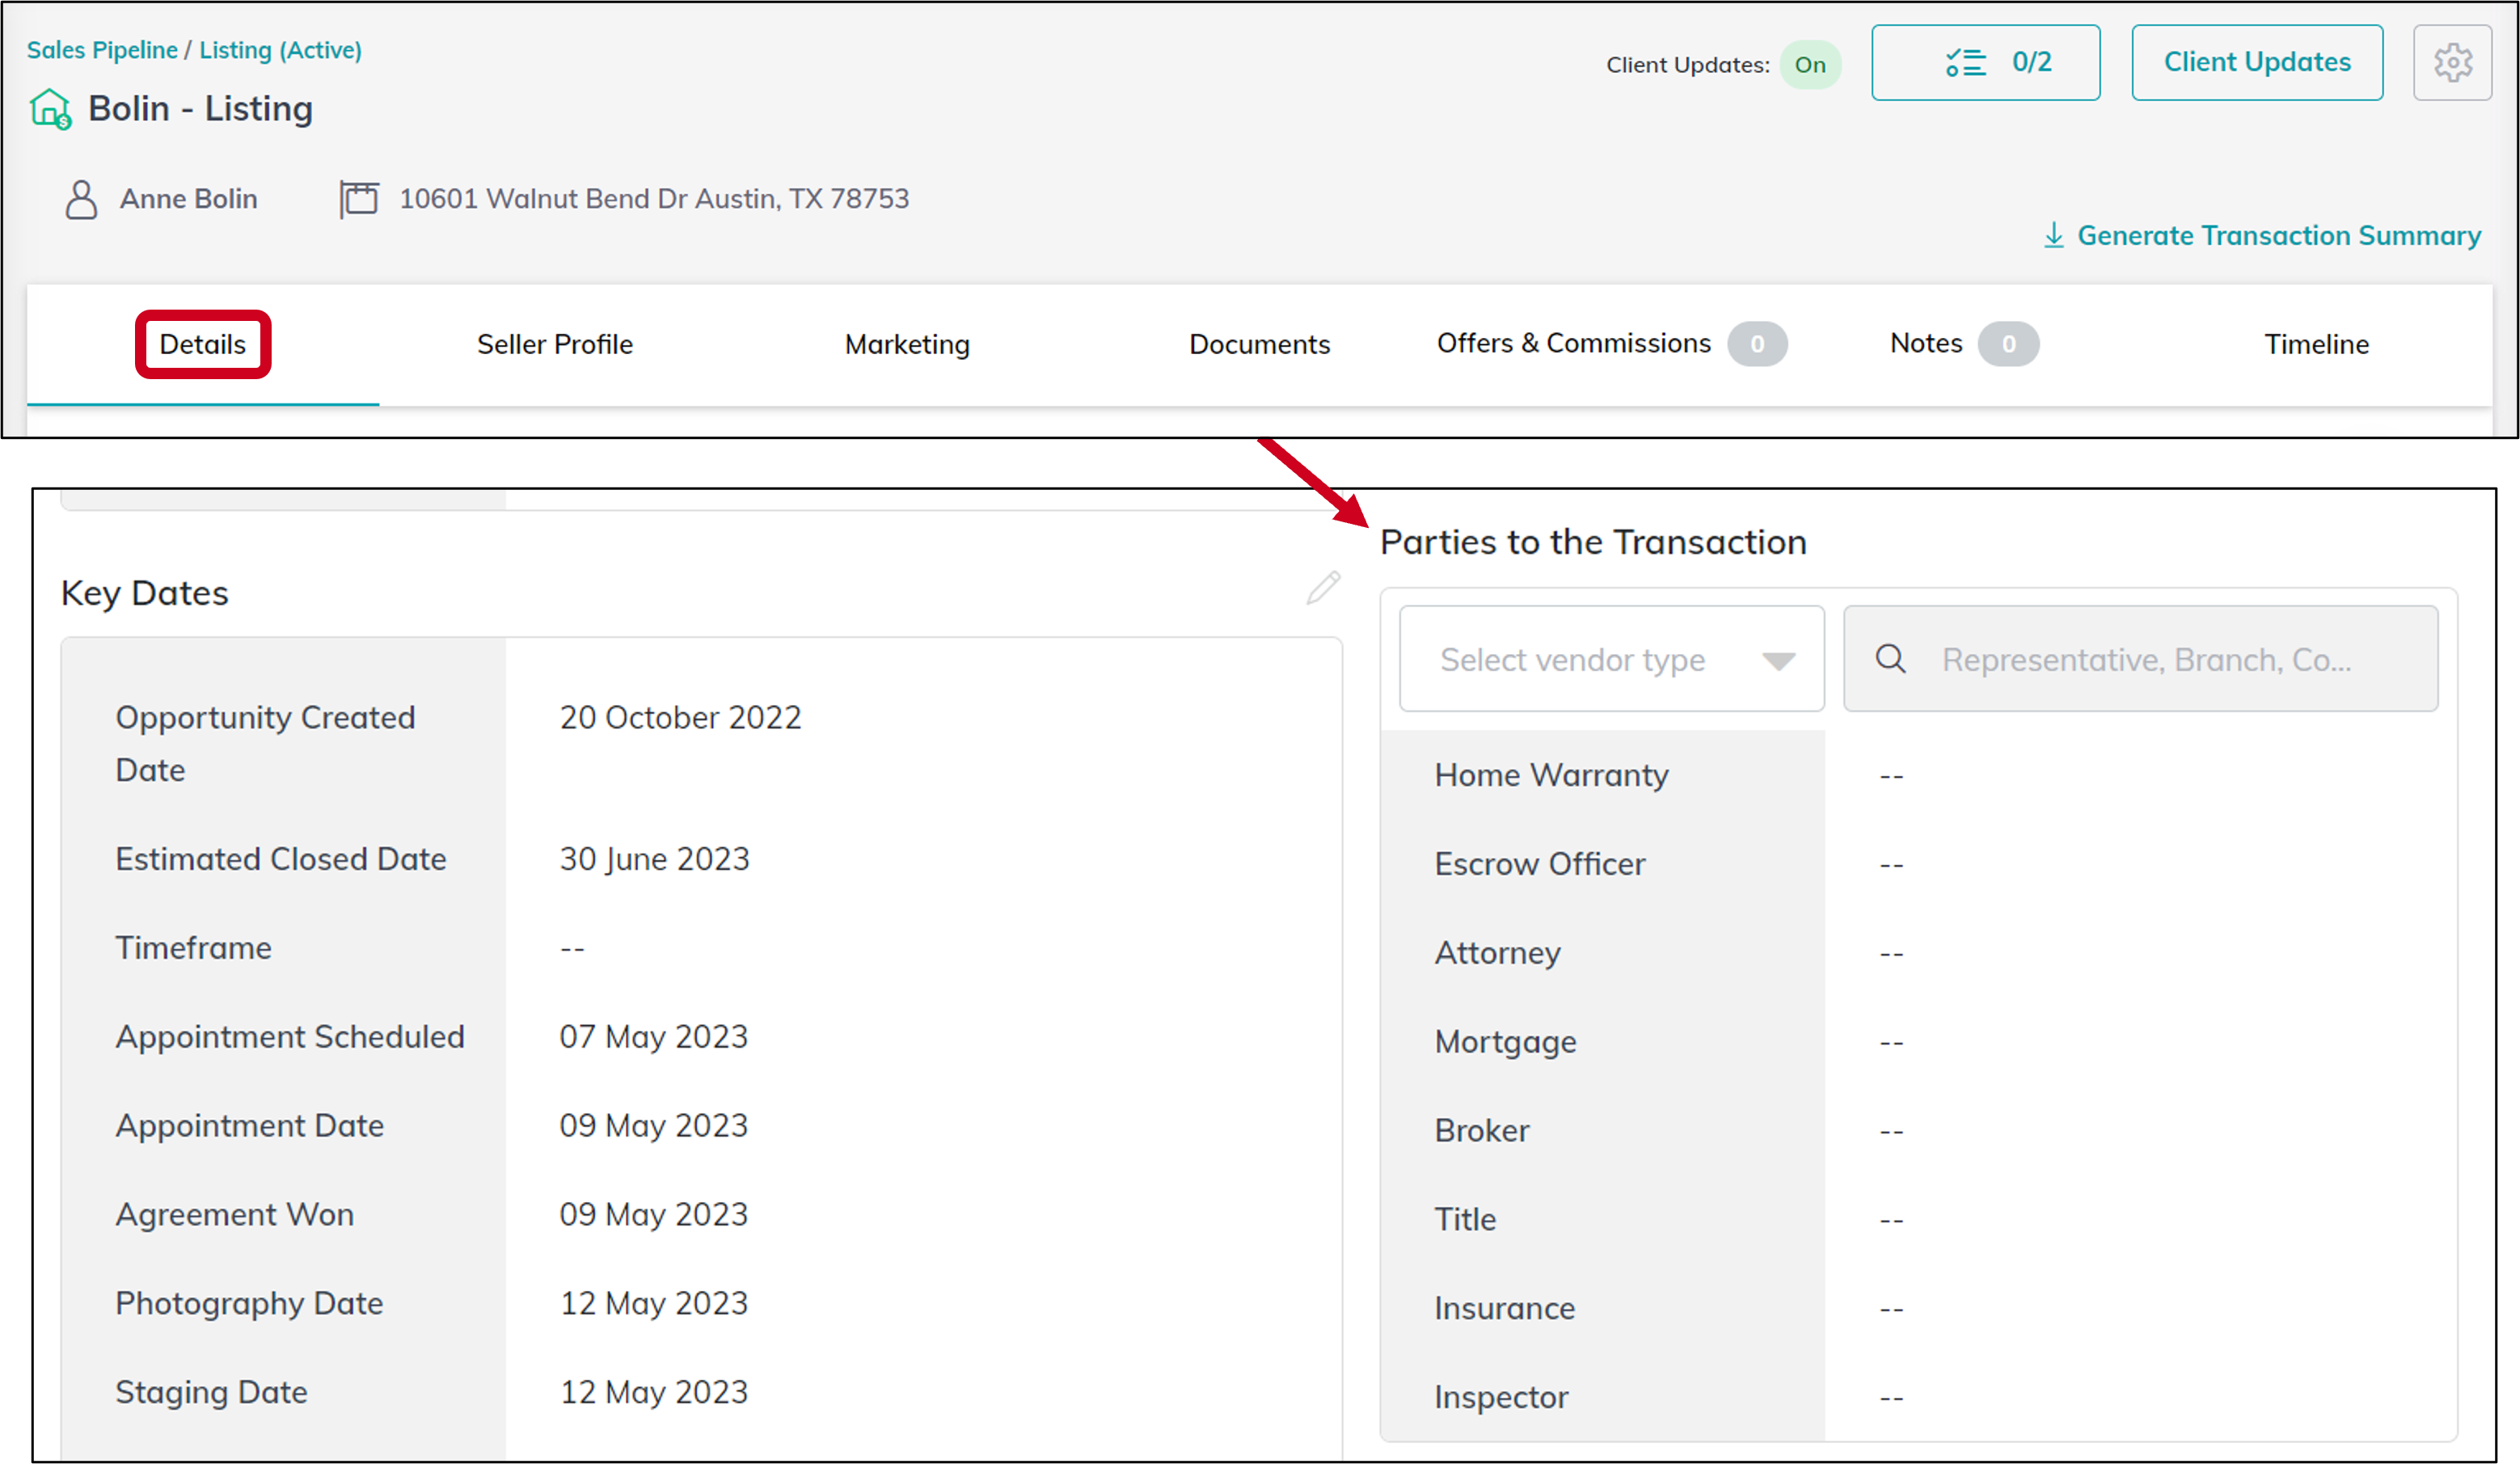Screen dimensions: 2520x1464
Task: Click the Bolin - Listing title
Action: tap(200, 109)
